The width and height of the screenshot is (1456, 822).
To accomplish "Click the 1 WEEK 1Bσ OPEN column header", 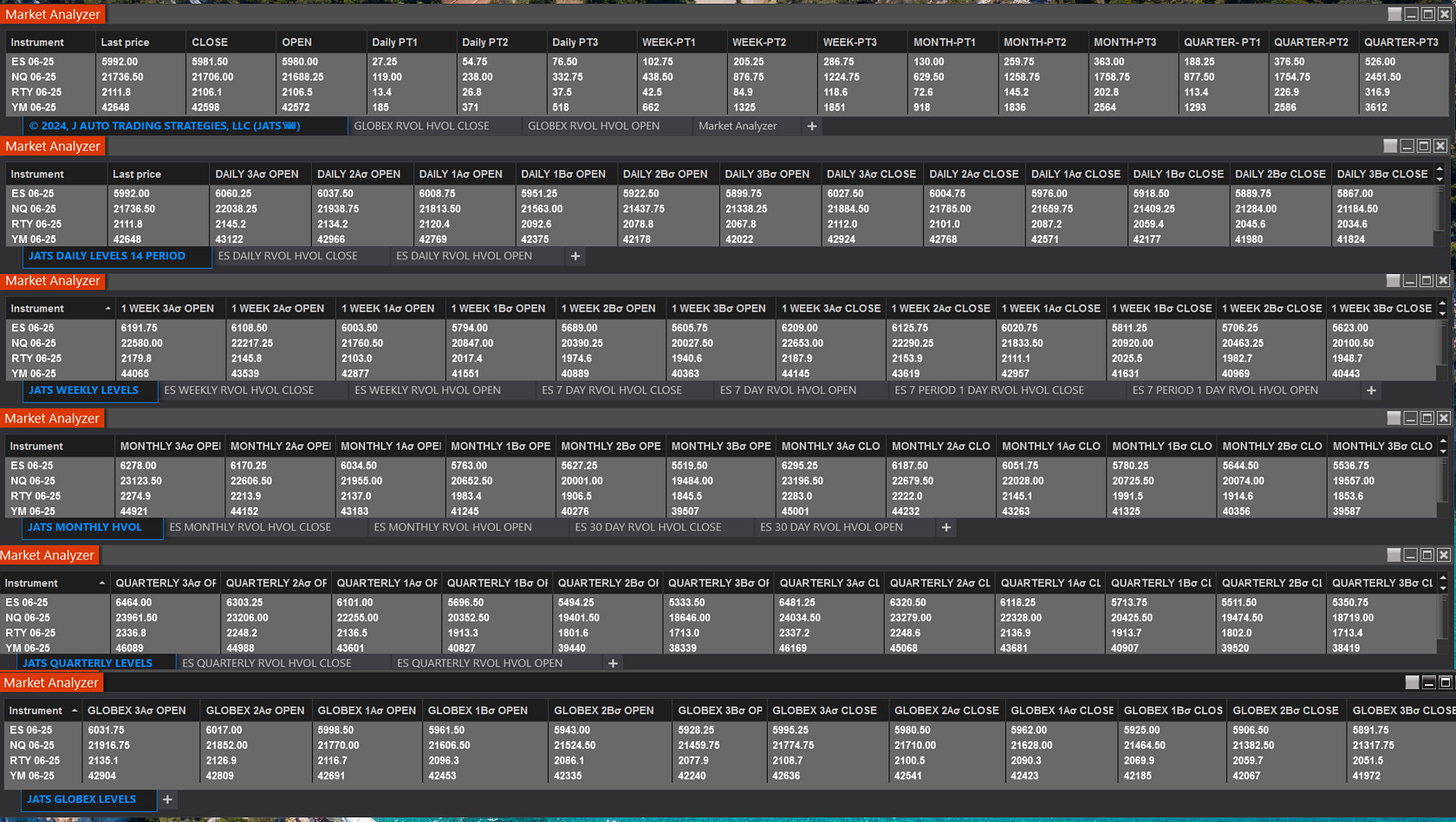I will [x=500, y=308].
